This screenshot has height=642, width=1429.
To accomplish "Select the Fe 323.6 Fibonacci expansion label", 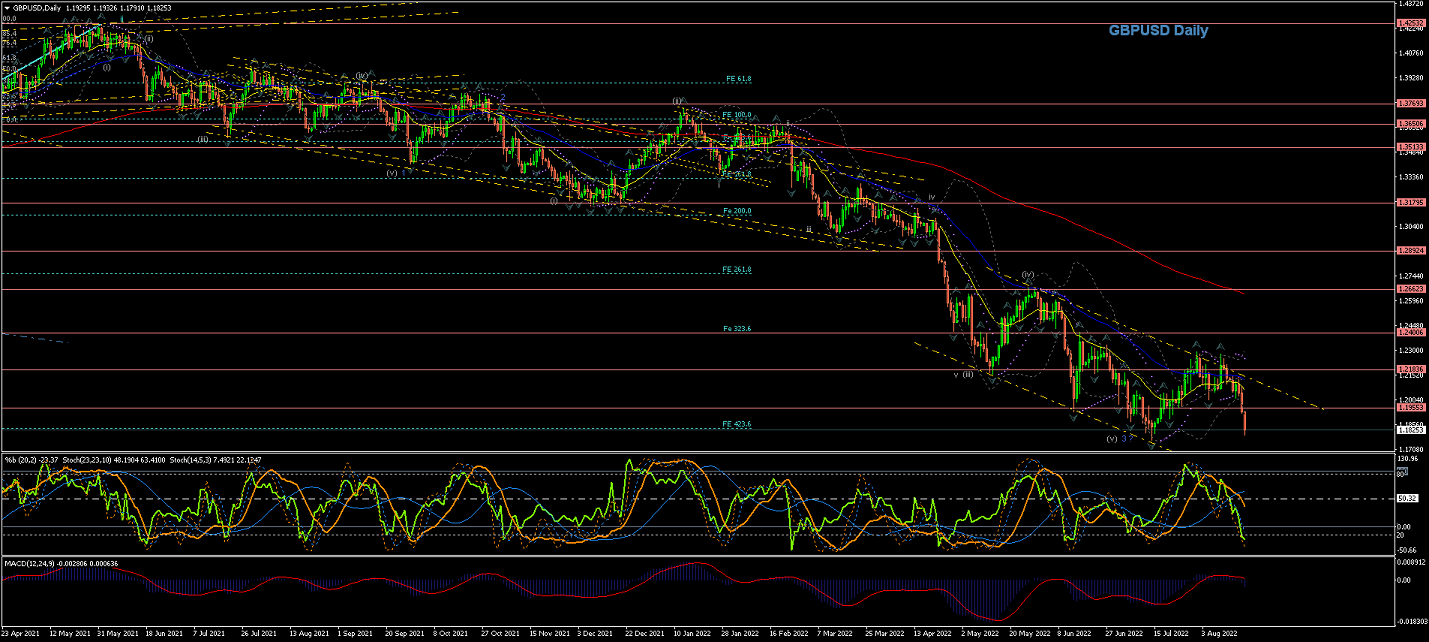I will (737, 328).
